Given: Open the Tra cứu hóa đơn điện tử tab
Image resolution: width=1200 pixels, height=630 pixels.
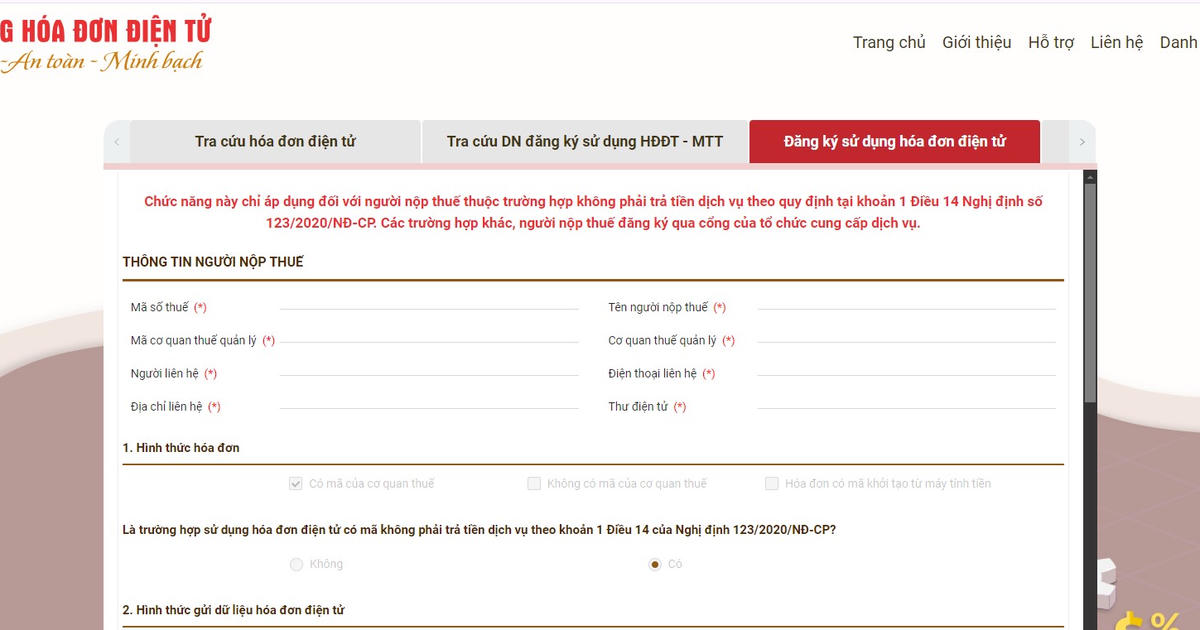Looking at the screenshot, I should coord(275,142).
